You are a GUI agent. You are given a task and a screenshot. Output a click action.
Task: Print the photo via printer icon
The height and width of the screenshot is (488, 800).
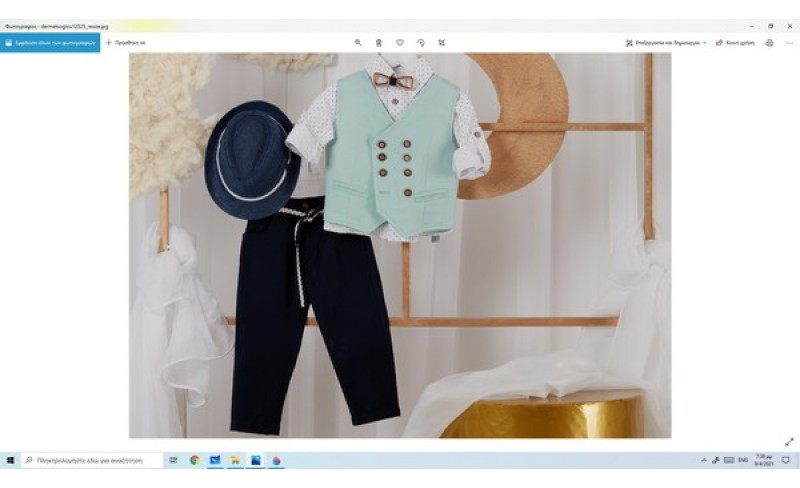[769, 43]
